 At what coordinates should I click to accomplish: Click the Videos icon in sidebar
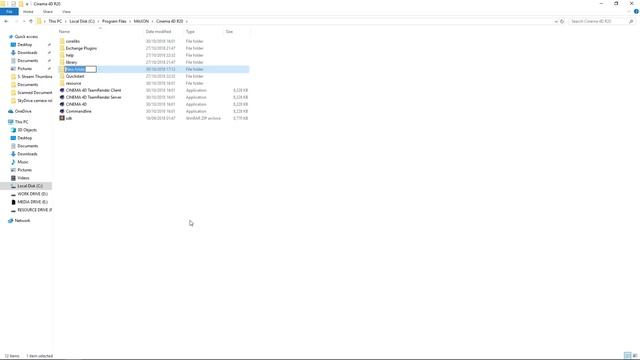point(13,178)
